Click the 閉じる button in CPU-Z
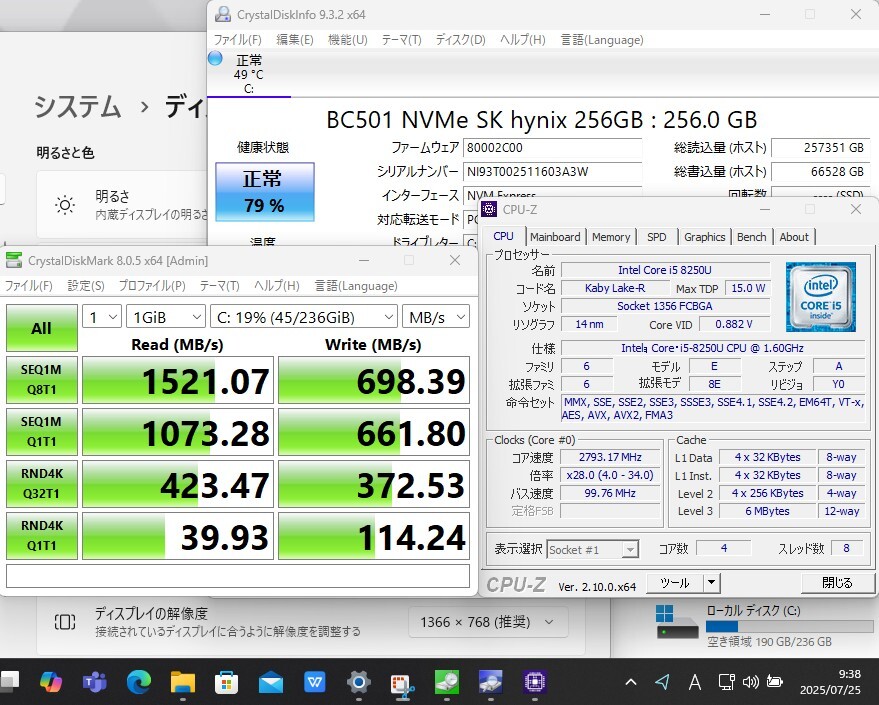The width and height of the screenshot is (879, 705). click(x=836, y=582)
